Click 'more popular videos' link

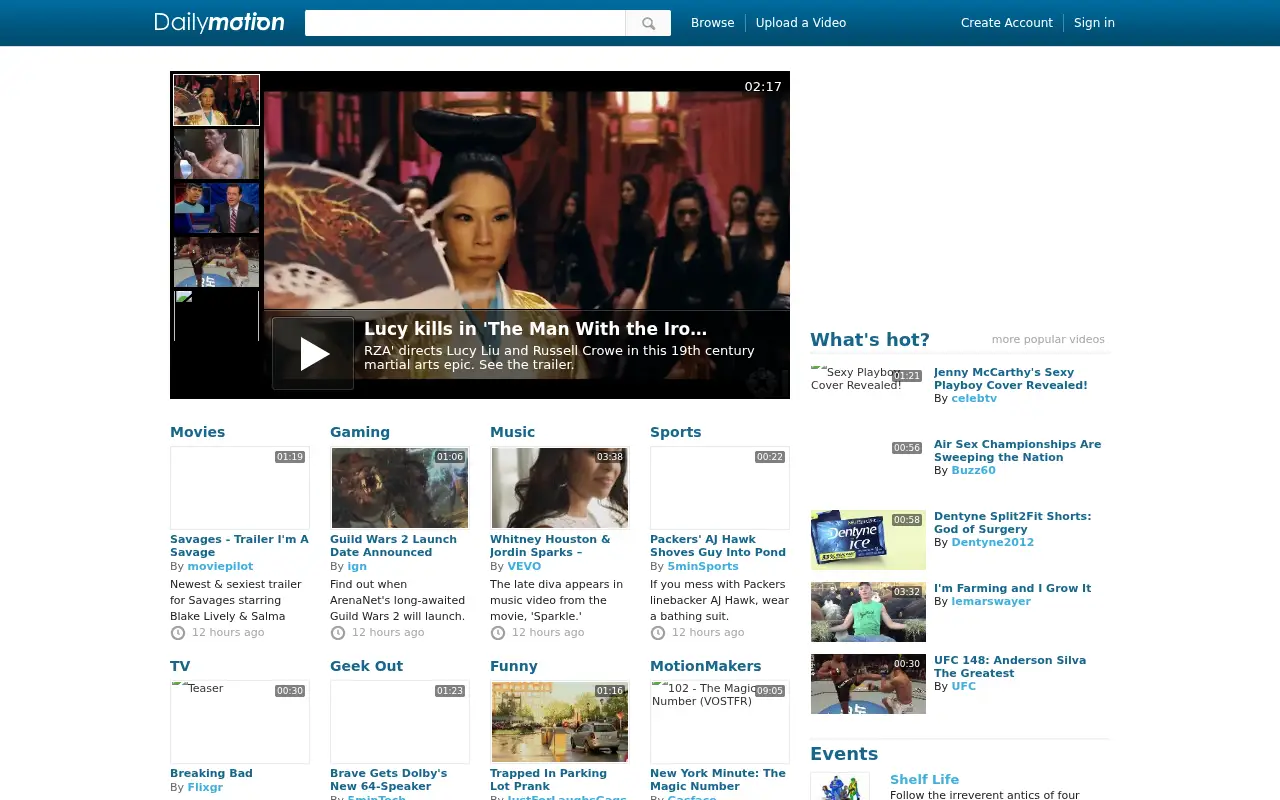coord(1048,340)
